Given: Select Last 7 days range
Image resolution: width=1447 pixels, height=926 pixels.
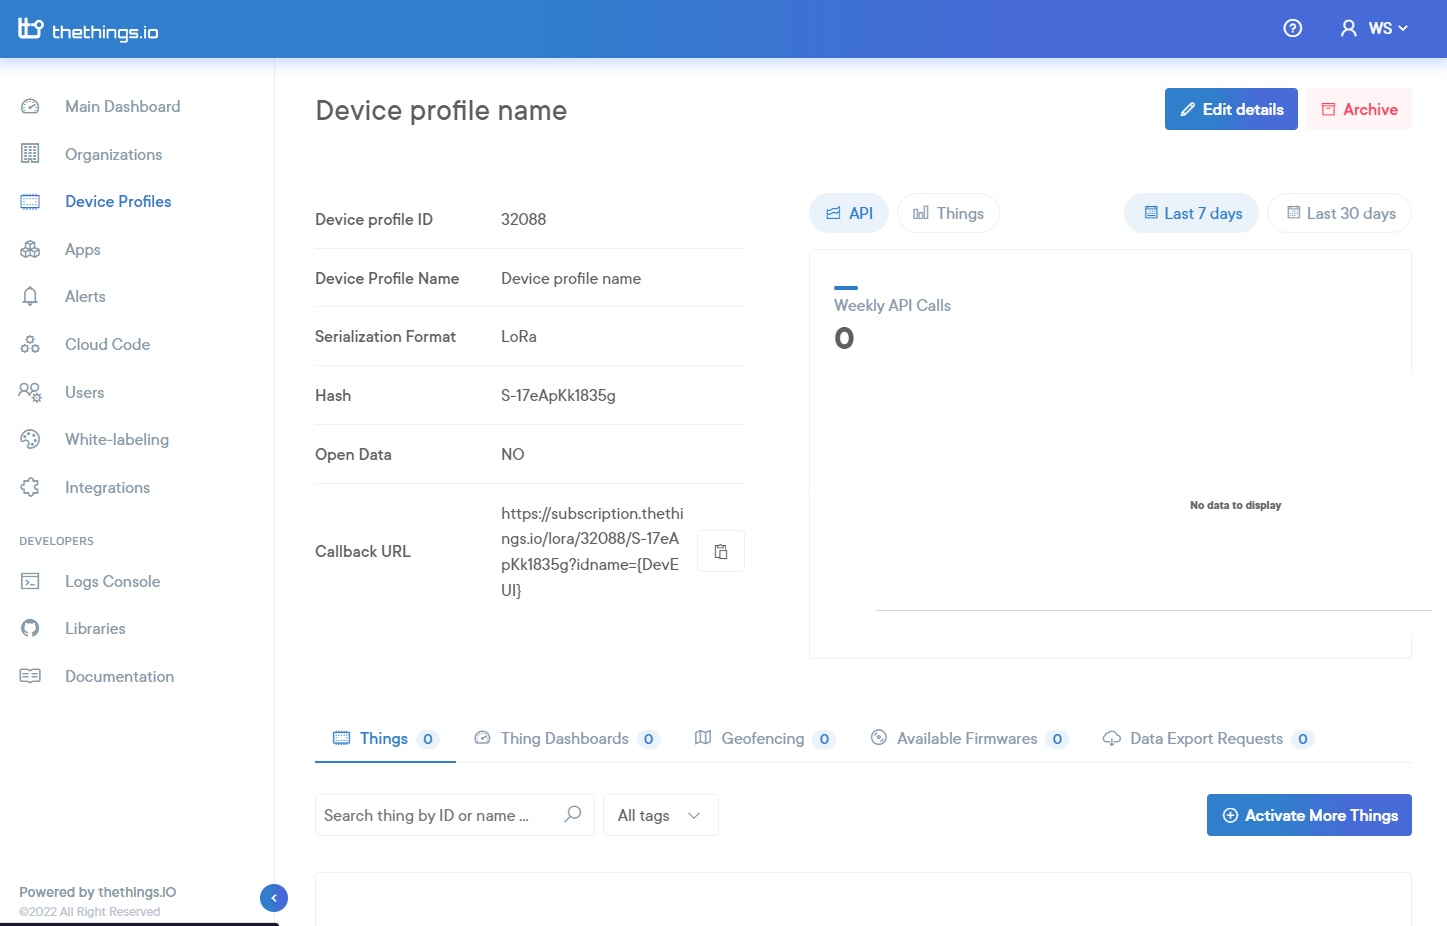Looking at the screenshot, I should [x=1192, y=213].
